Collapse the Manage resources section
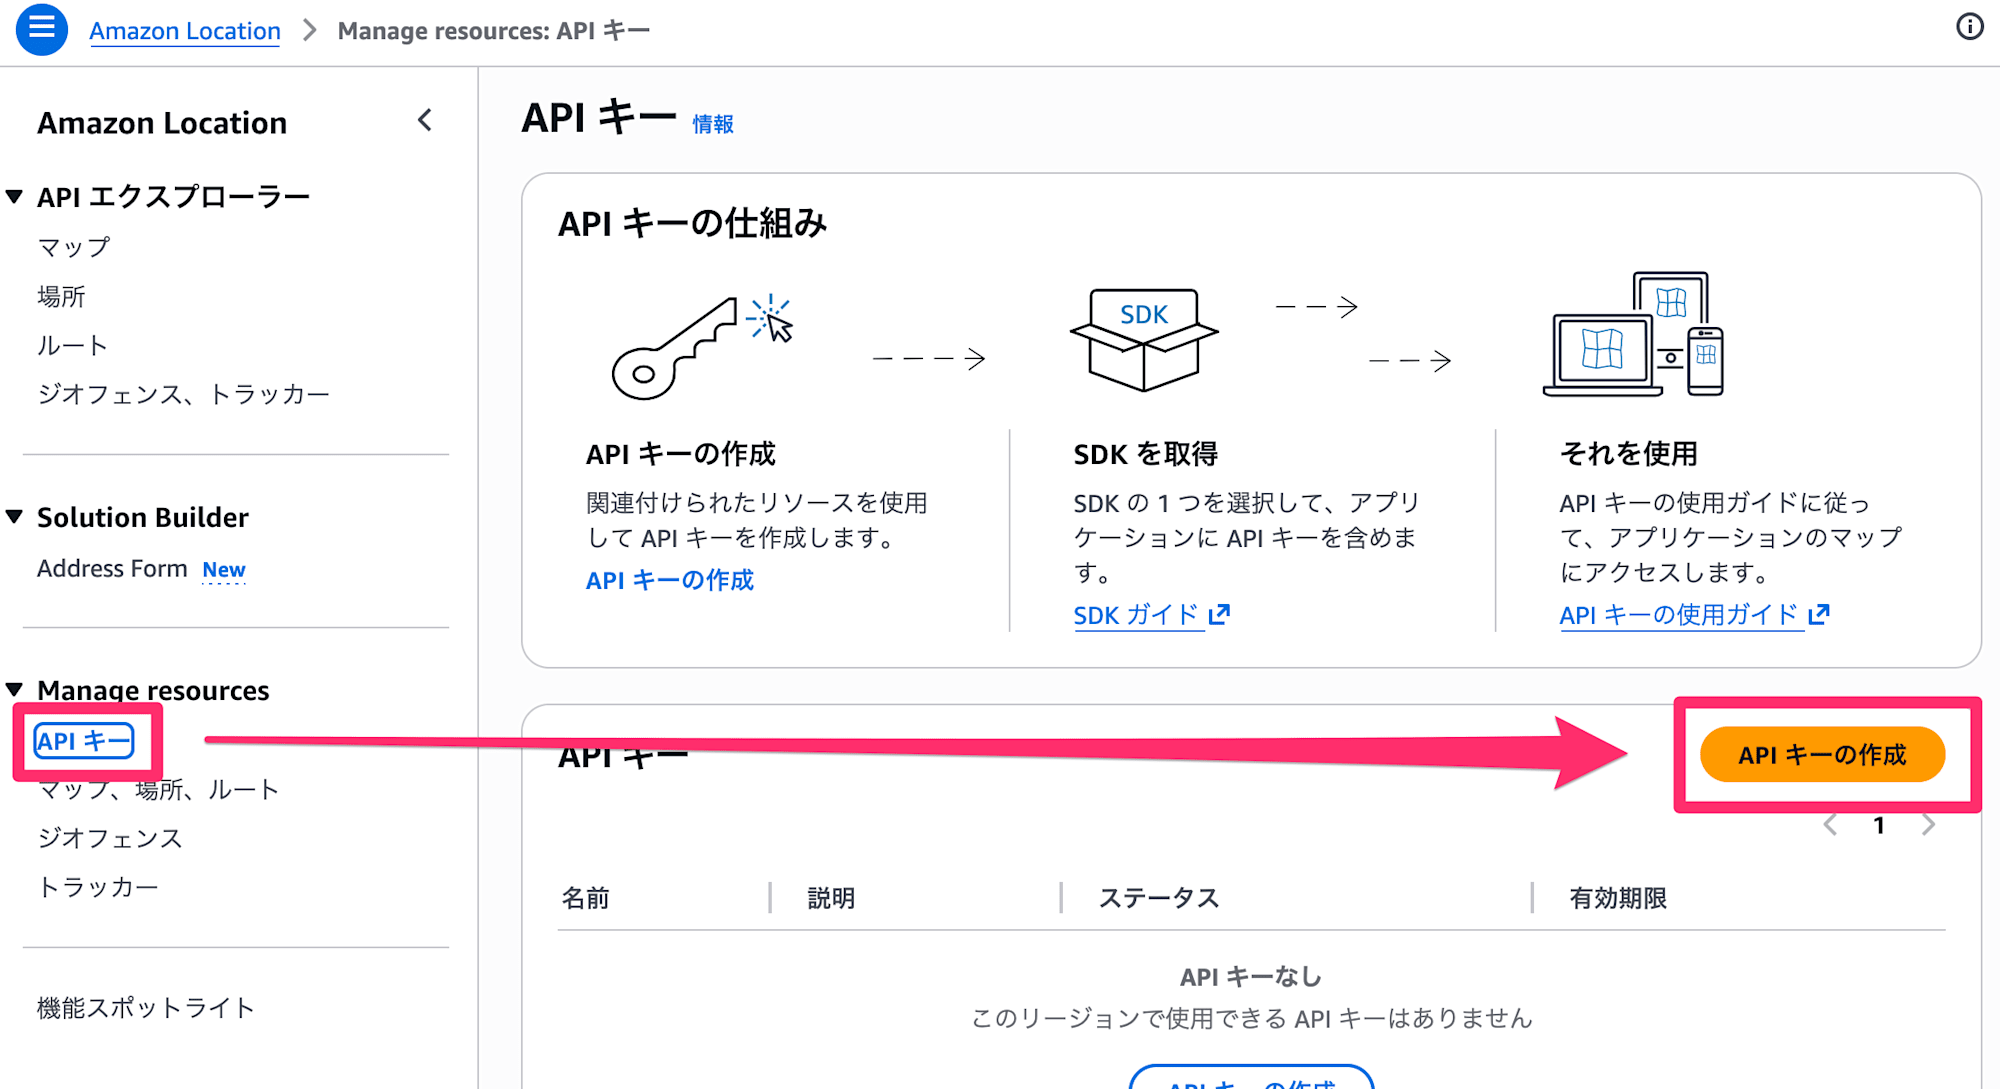This screenshot has width=2000, height=1089. (x=14, y=689)
